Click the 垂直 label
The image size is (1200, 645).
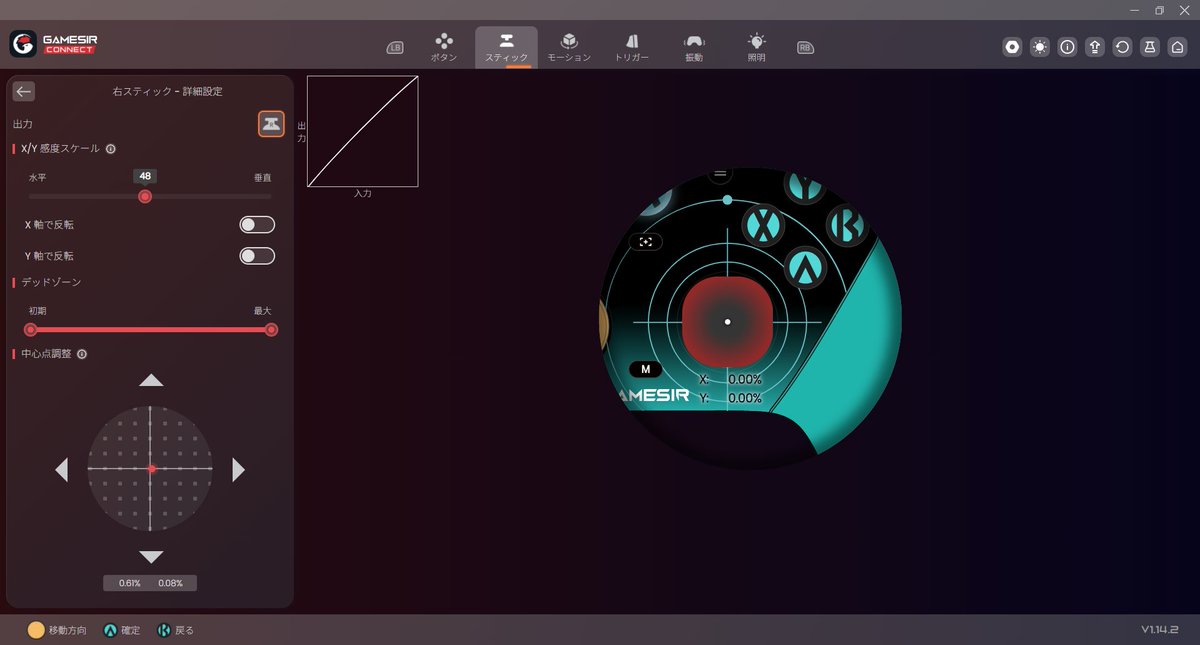click(262, 177)
